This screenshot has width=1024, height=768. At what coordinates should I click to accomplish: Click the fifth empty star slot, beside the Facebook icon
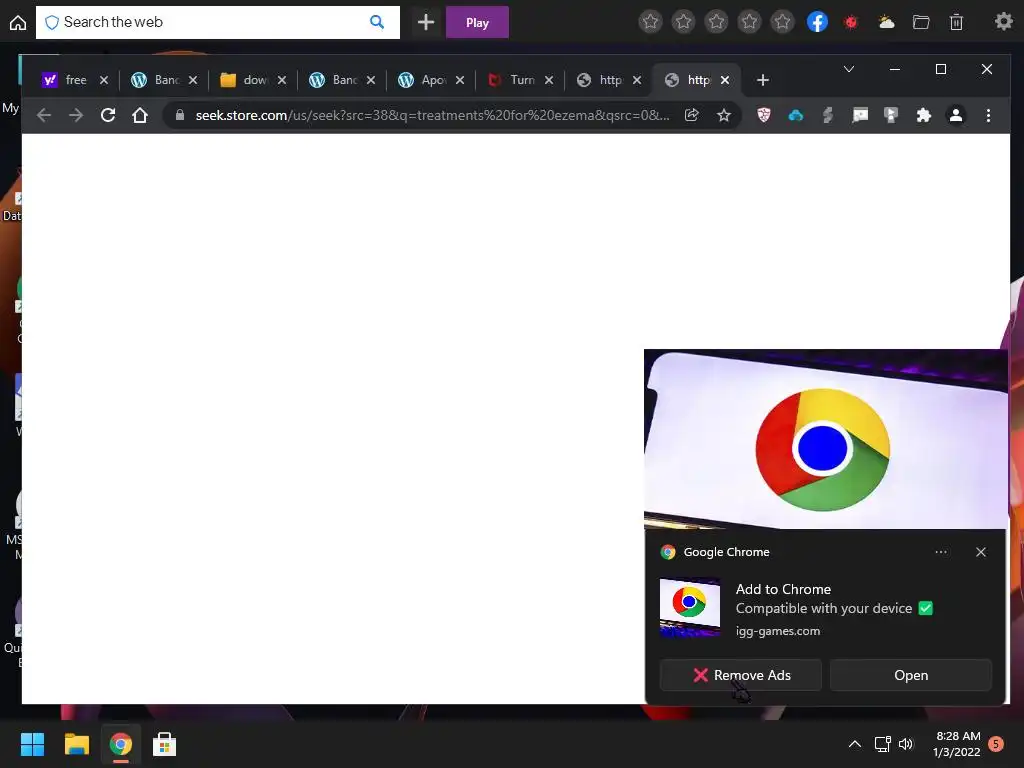(x=782, y=22)
